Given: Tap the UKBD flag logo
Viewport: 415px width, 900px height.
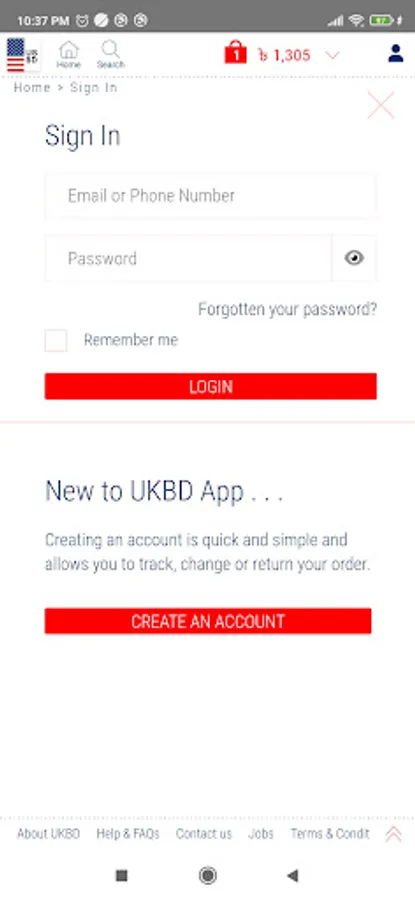Looking at the screenshot, I should pos(23,55).
